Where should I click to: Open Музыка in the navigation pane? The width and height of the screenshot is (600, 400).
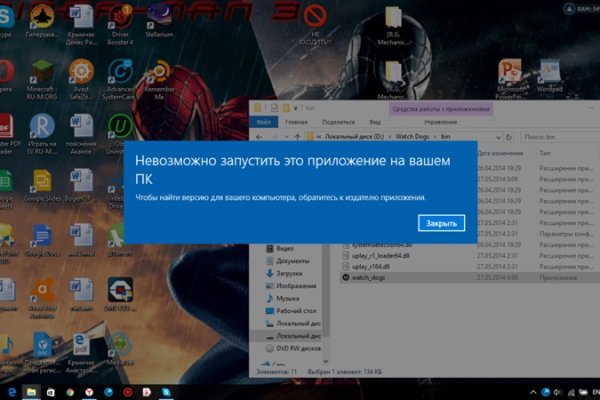click(288, 298)
